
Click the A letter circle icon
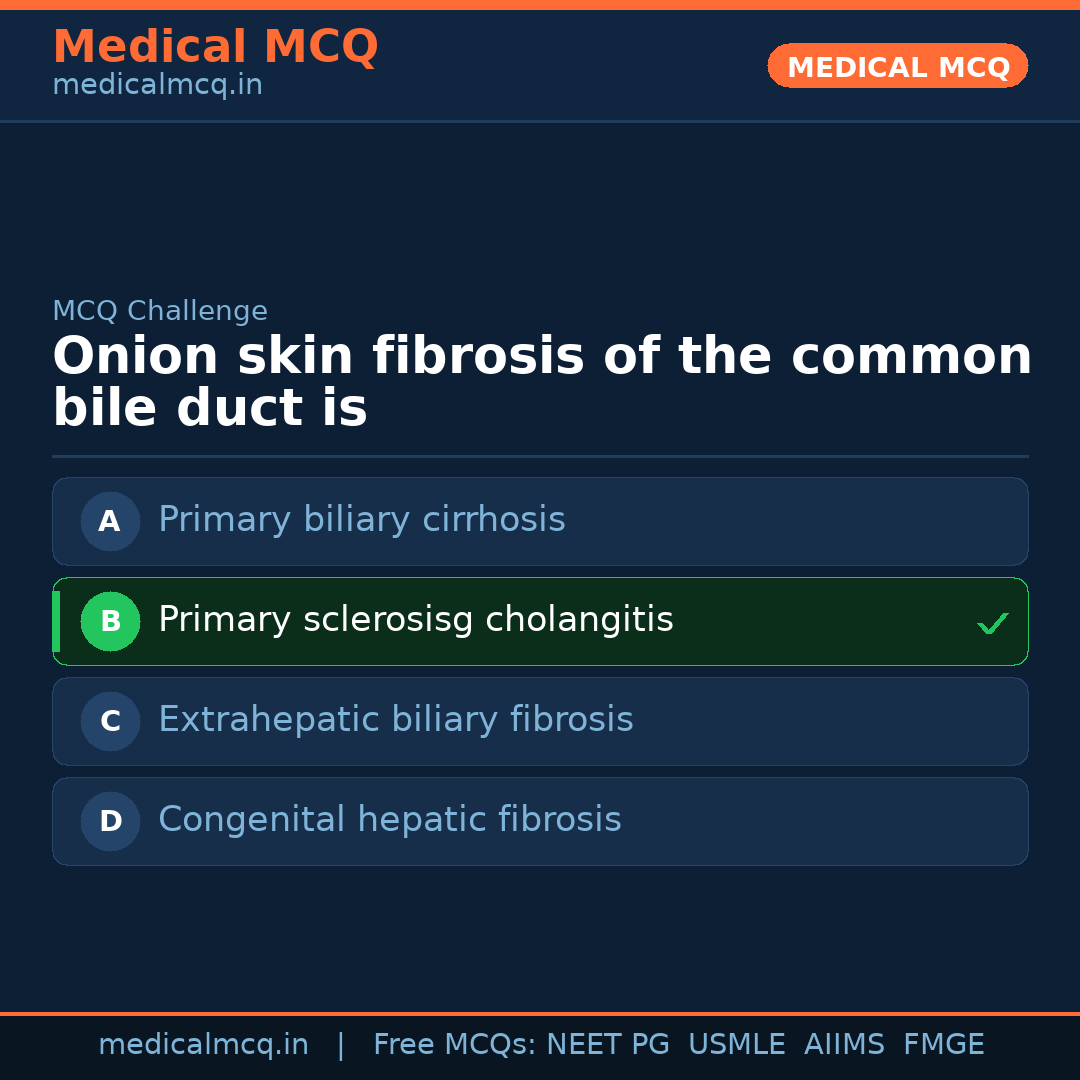[x=110, y=521]
